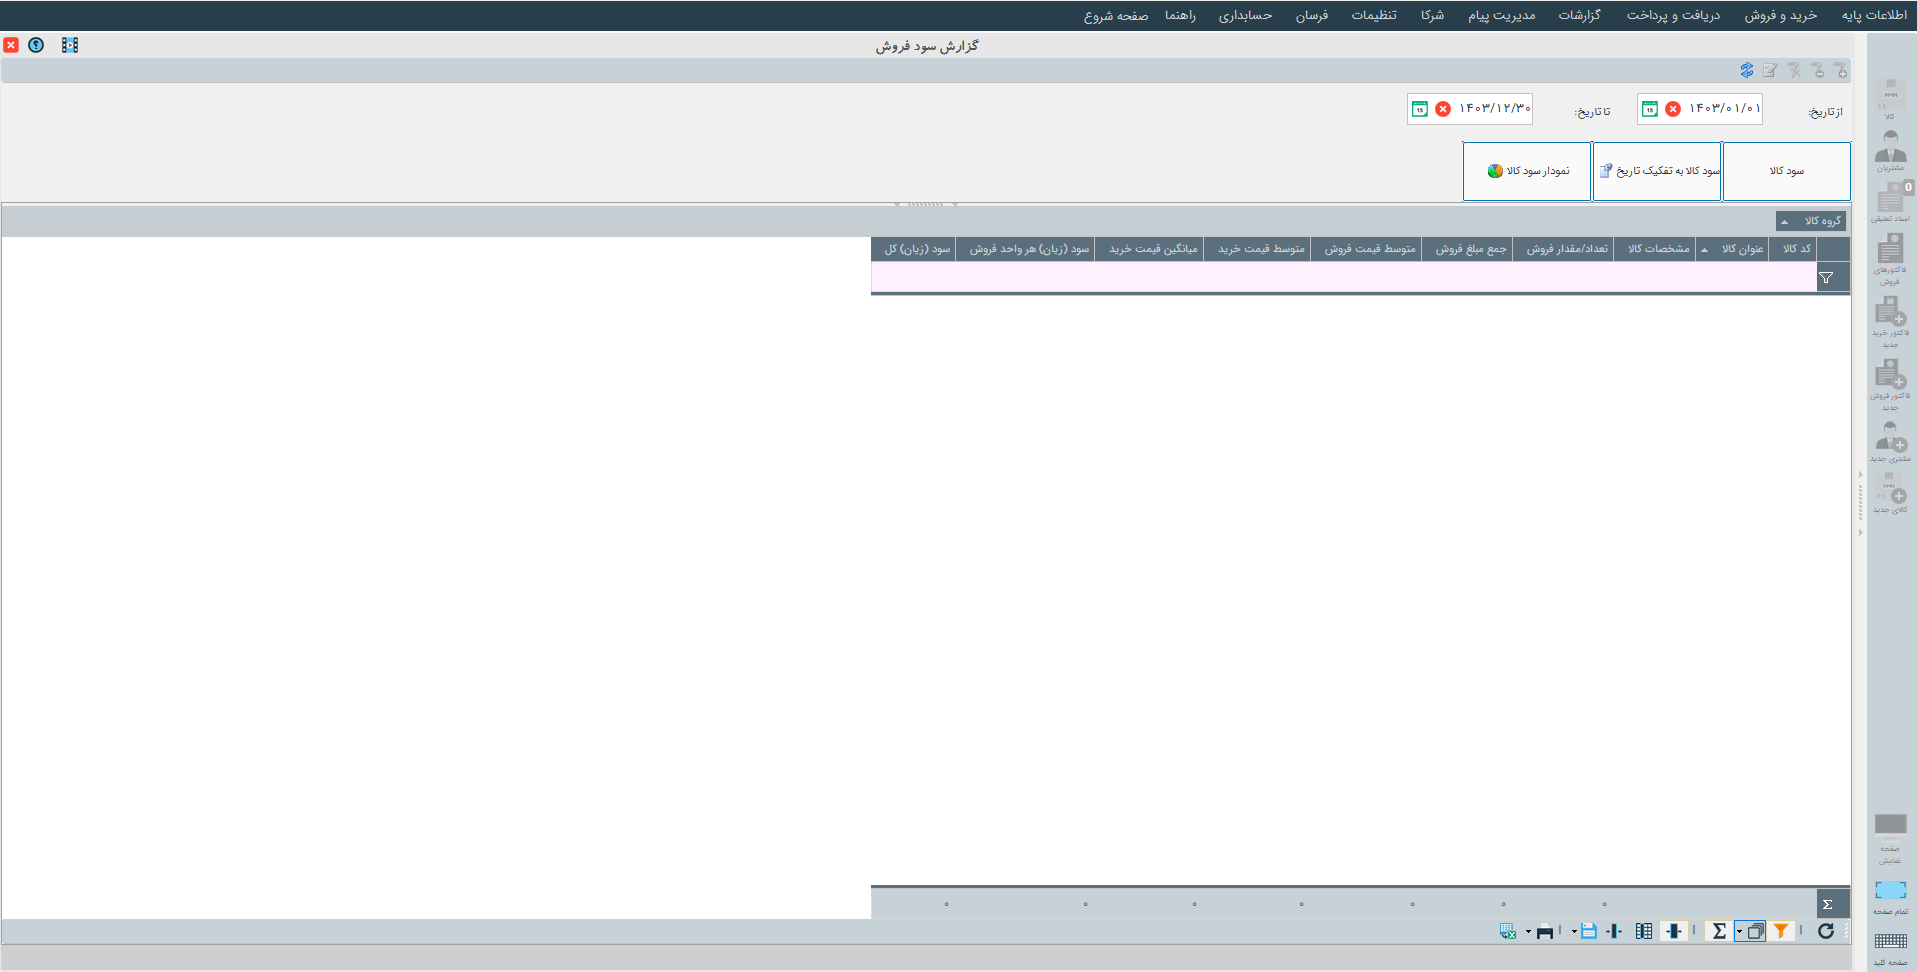Click the سود کالا button
The width and height of the screenshot is (1917, 972).
coord(1786,171)
